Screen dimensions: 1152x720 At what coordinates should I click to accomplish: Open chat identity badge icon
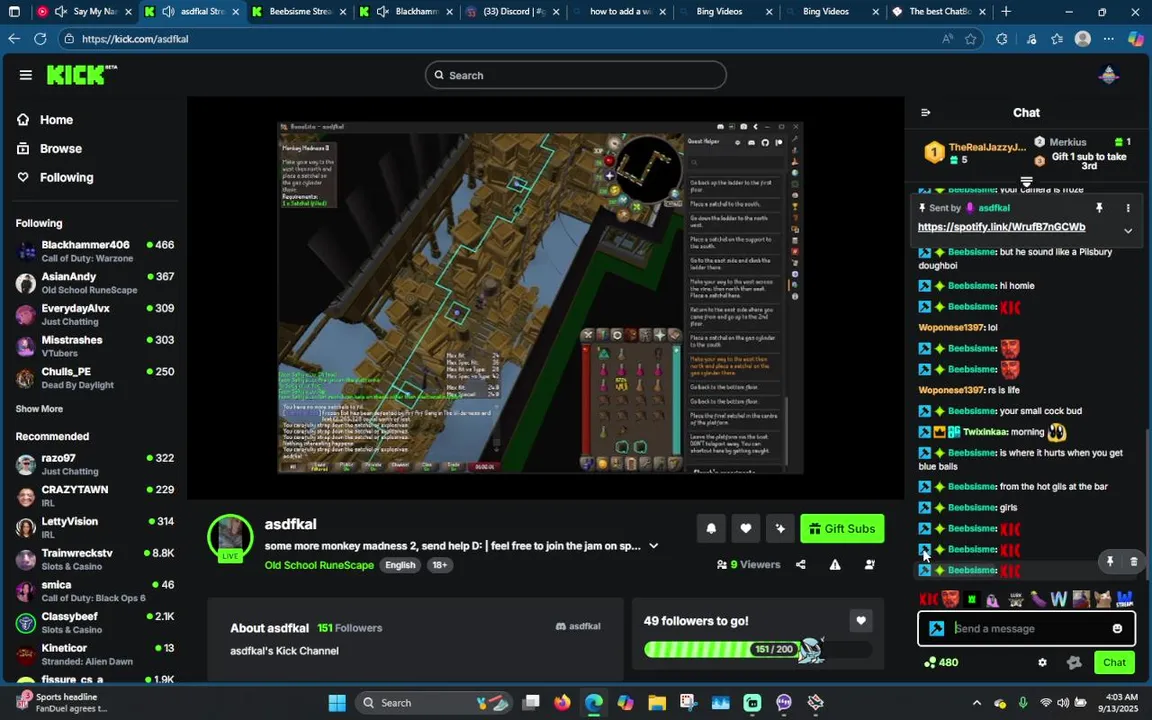pos(1074,662)
